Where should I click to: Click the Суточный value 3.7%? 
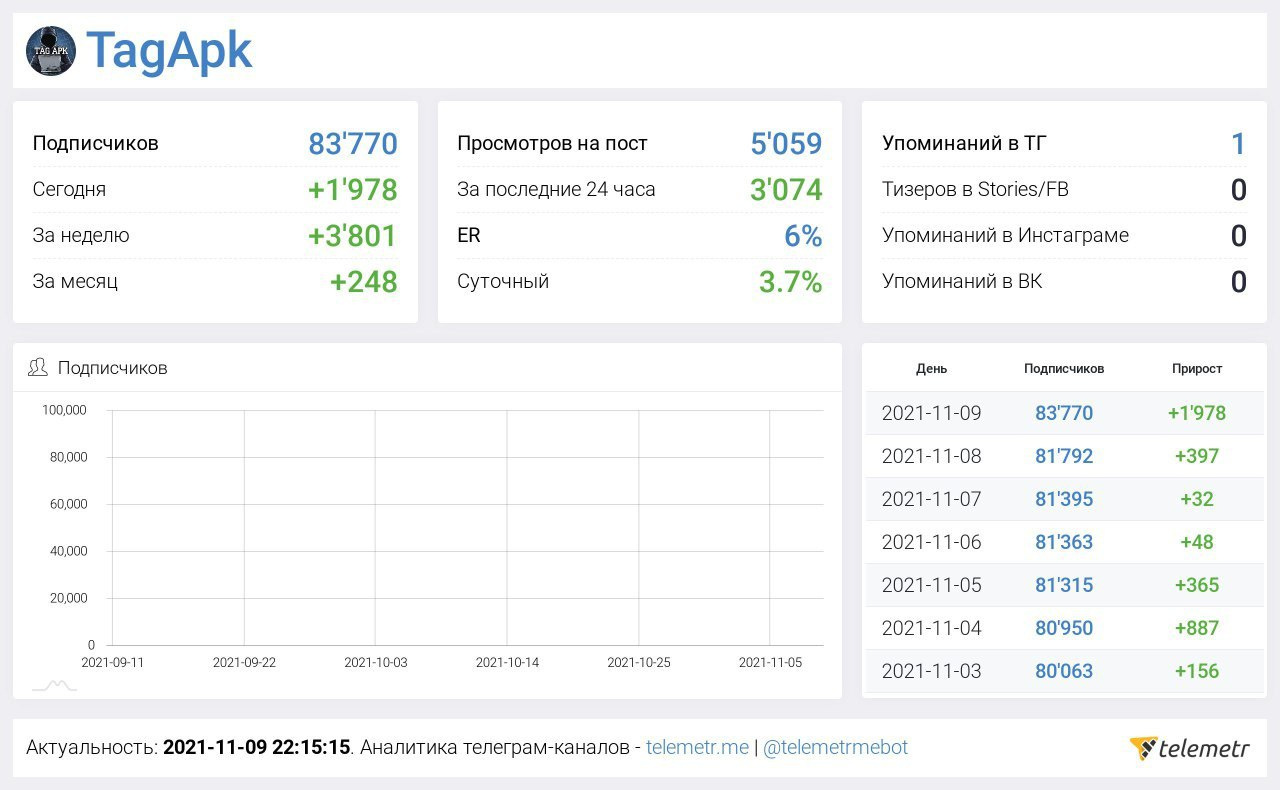[790, 282]
